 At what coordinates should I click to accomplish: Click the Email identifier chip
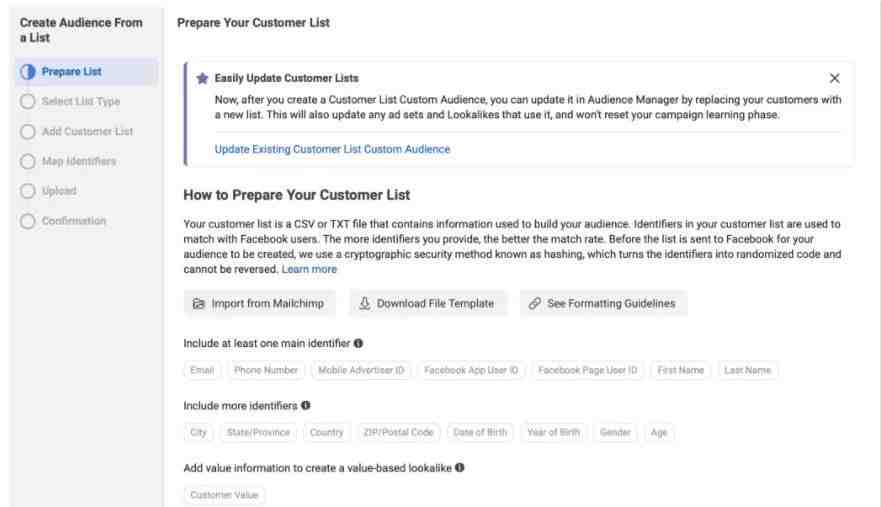[204, 370]
